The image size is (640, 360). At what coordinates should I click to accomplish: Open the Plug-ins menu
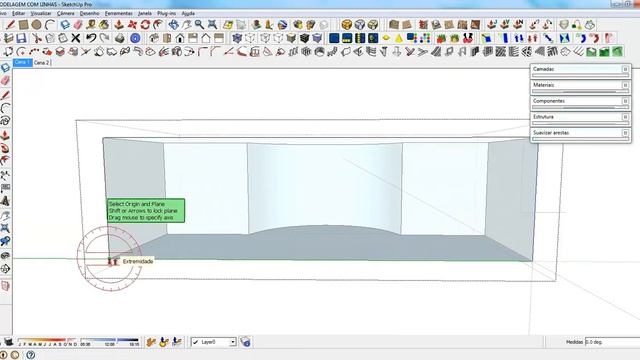point(167,13)
